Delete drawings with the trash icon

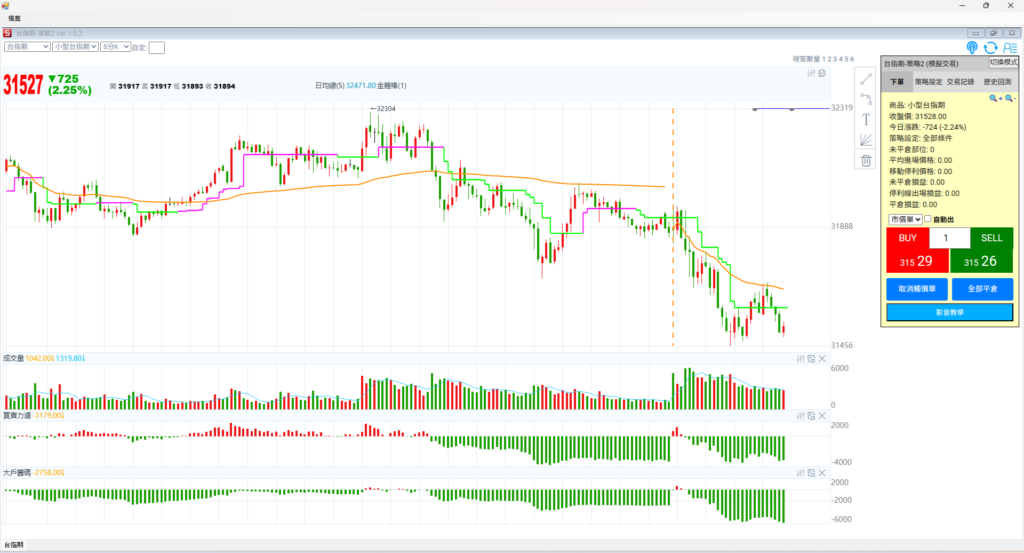866,160
